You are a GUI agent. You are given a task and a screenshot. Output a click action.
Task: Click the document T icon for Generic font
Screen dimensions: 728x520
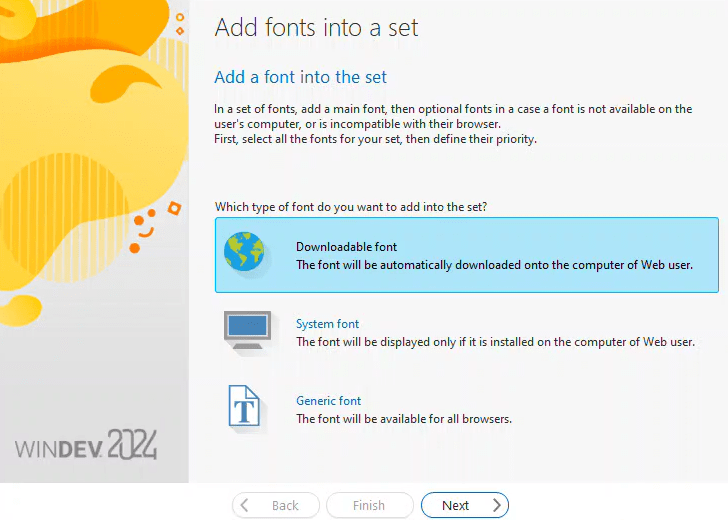[245, 408]
